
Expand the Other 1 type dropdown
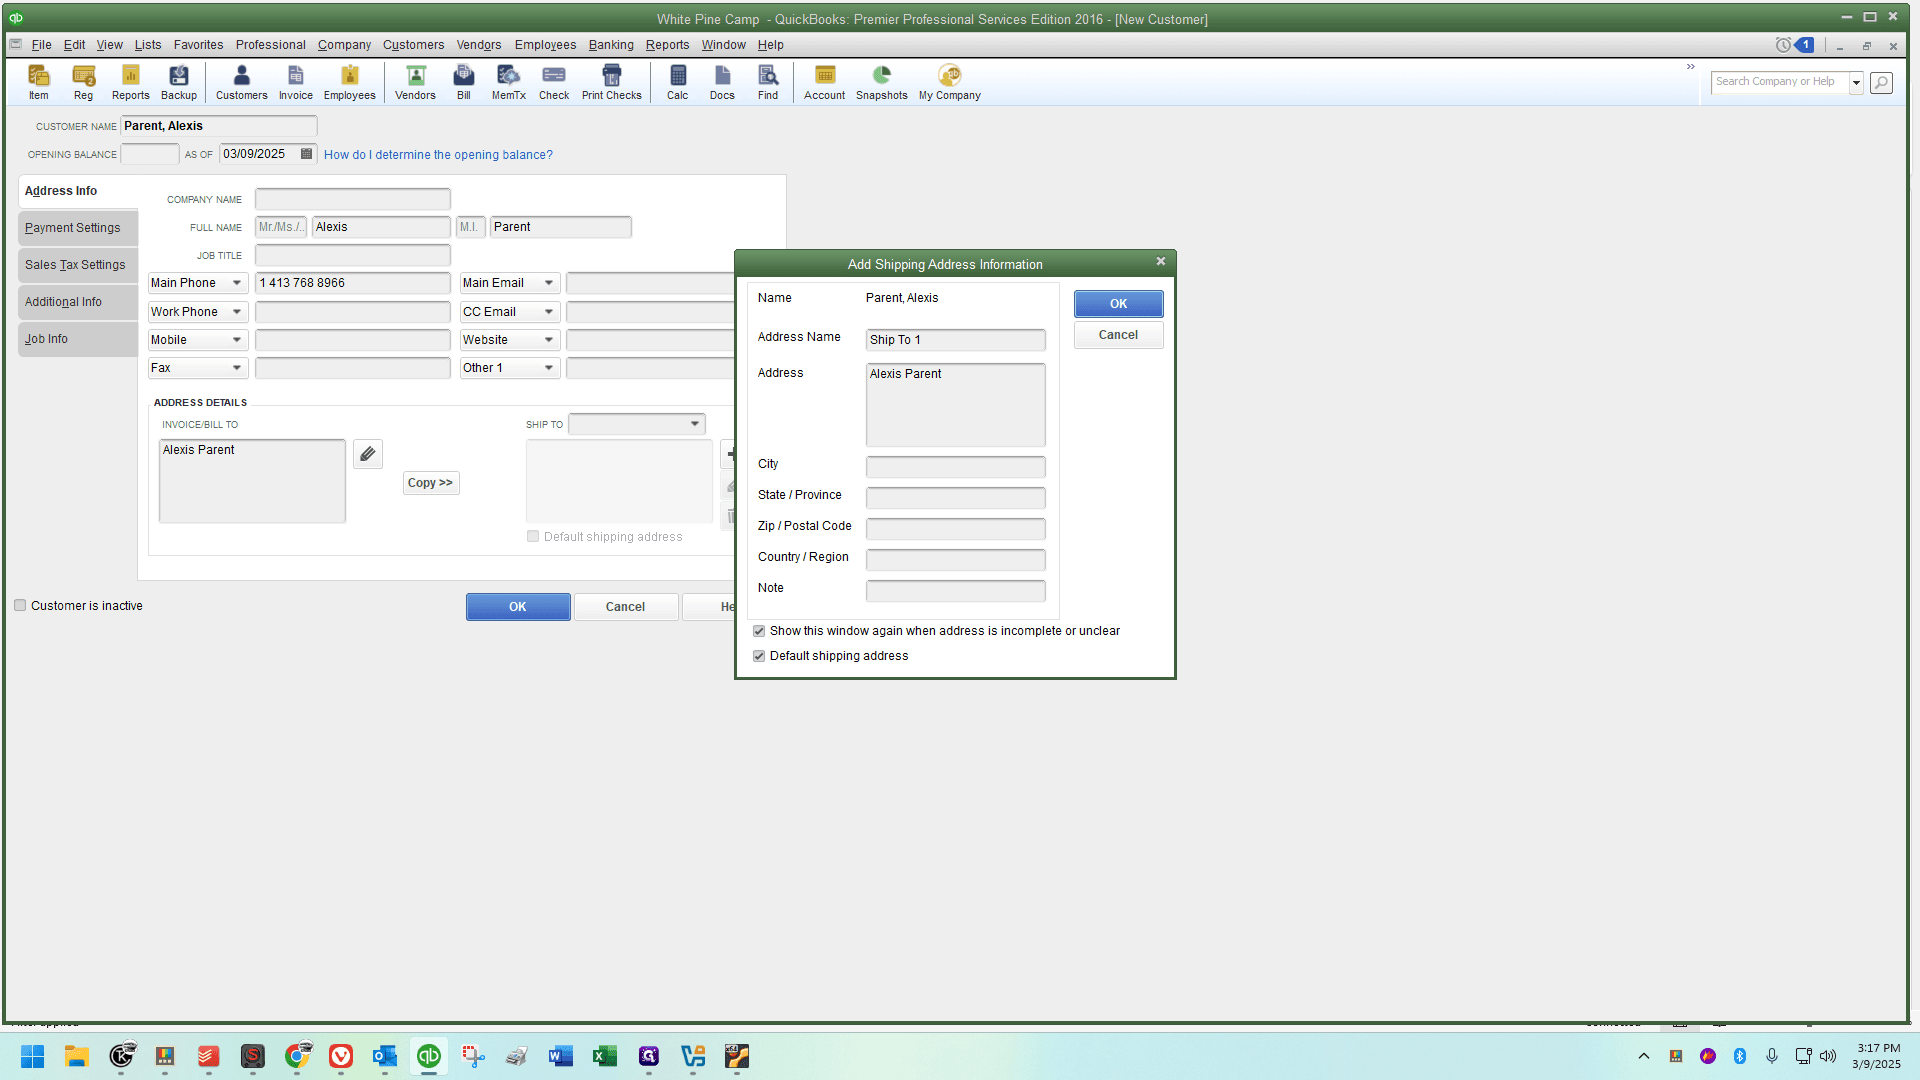click(549, 368)
